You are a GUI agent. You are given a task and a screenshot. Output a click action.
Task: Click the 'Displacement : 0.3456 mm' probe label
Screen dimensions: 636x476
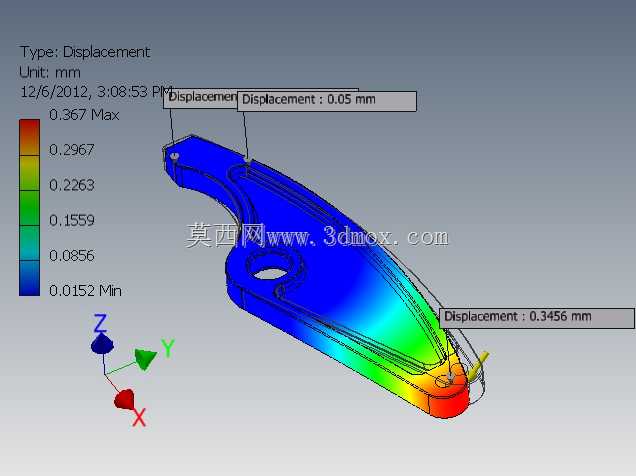[537, 318]
